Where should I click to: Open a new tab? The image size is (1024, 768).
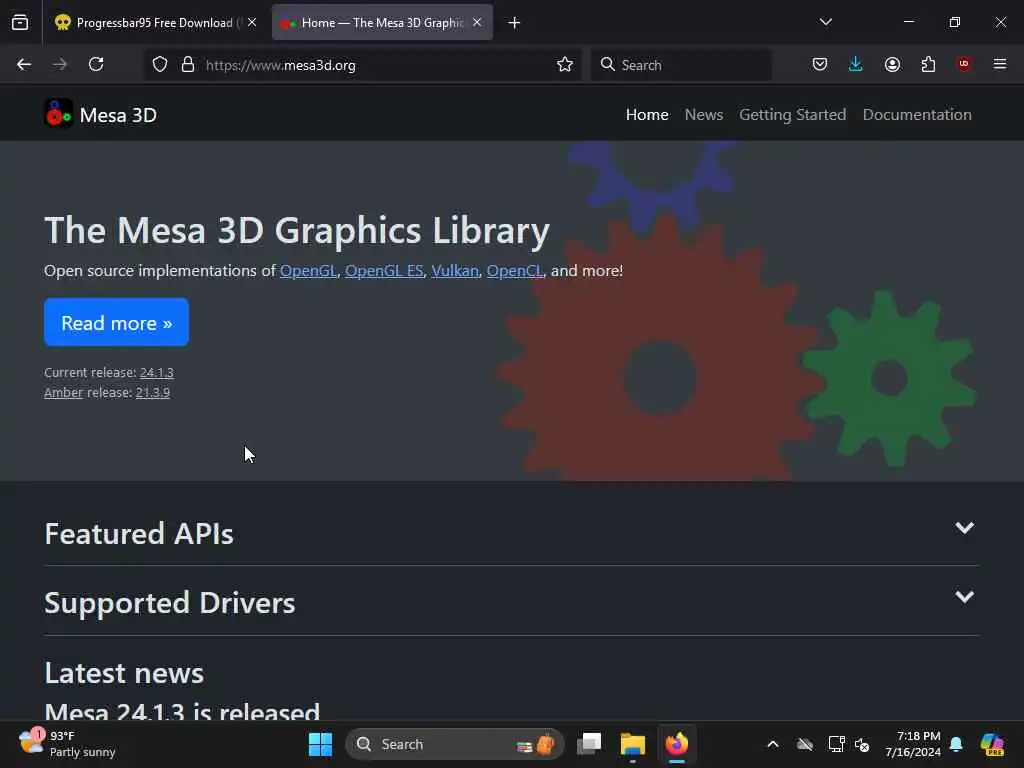(514, 23)
